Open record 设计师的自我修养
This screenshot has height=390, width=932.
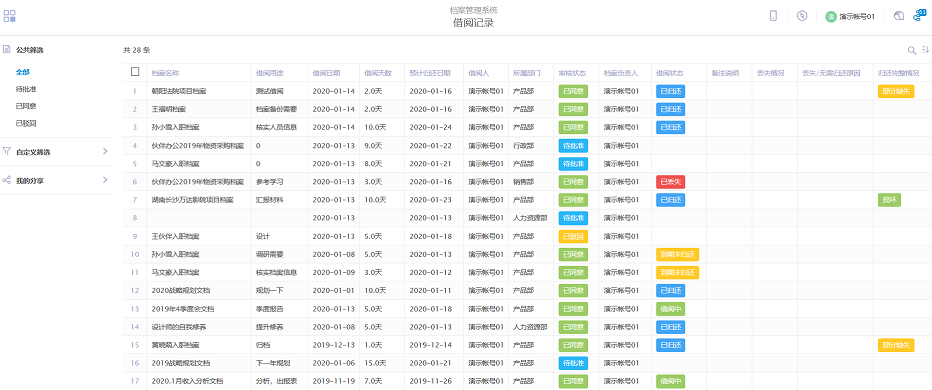coord(179,327)
